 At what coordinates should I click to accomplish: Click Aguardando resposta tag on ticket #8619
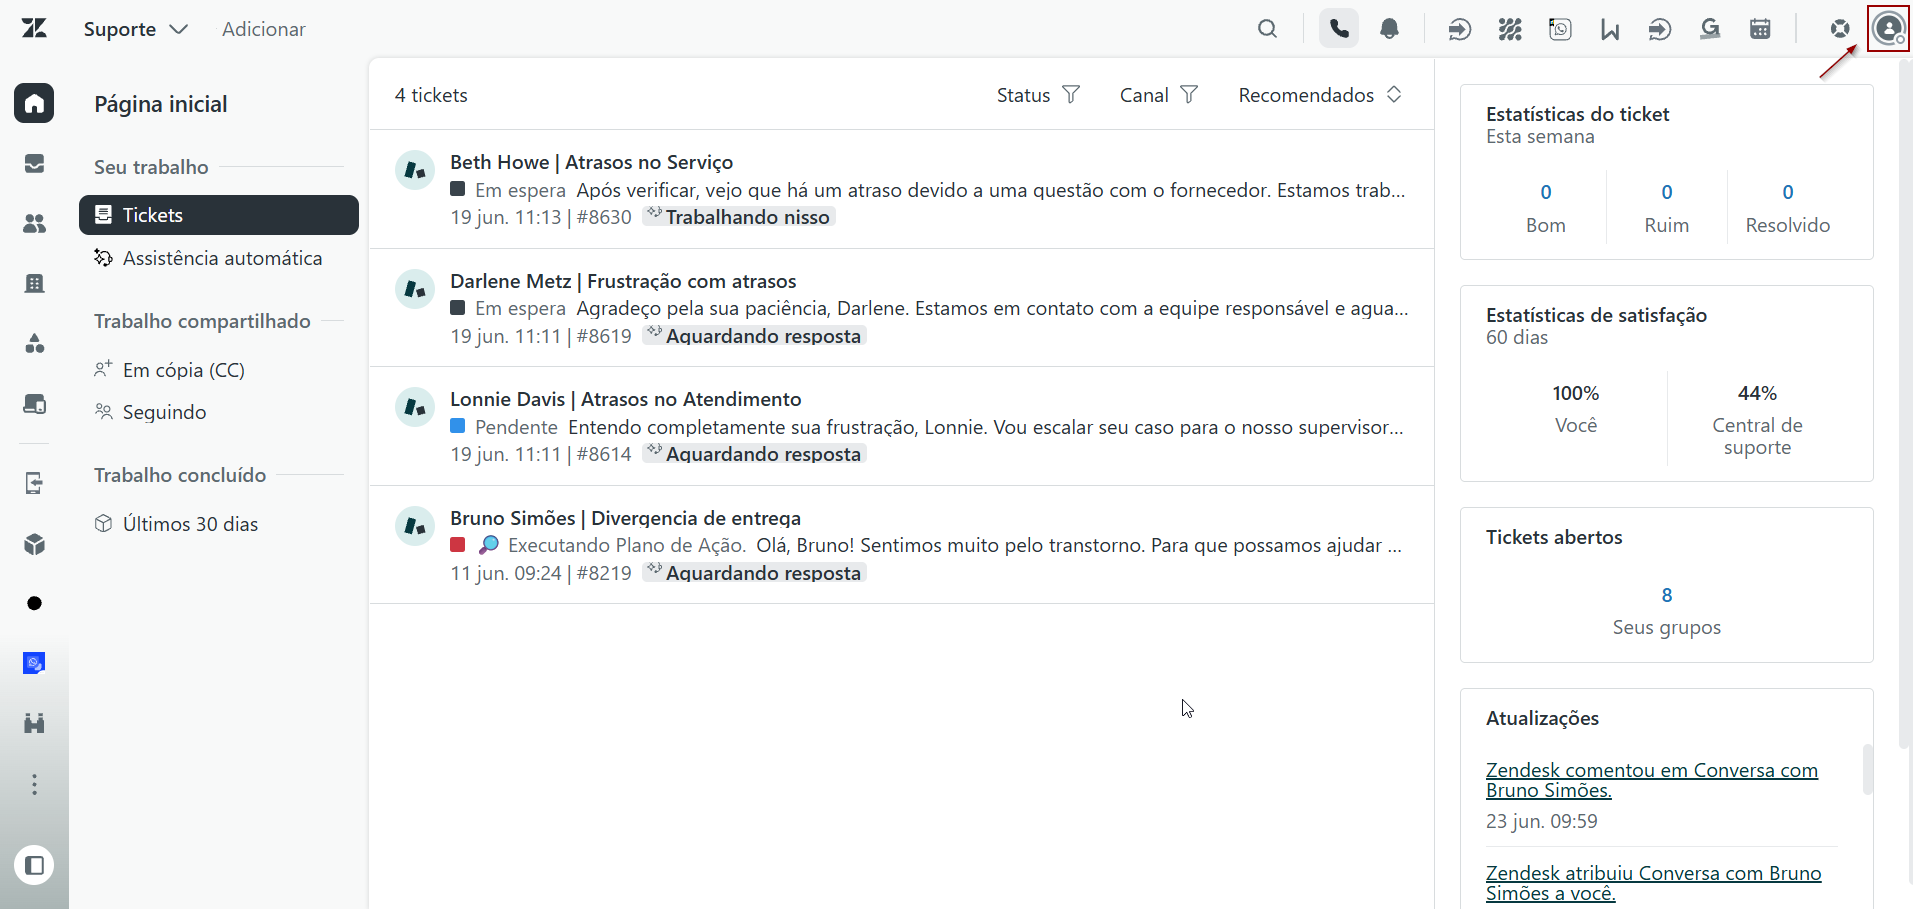[x=754, y=336]
